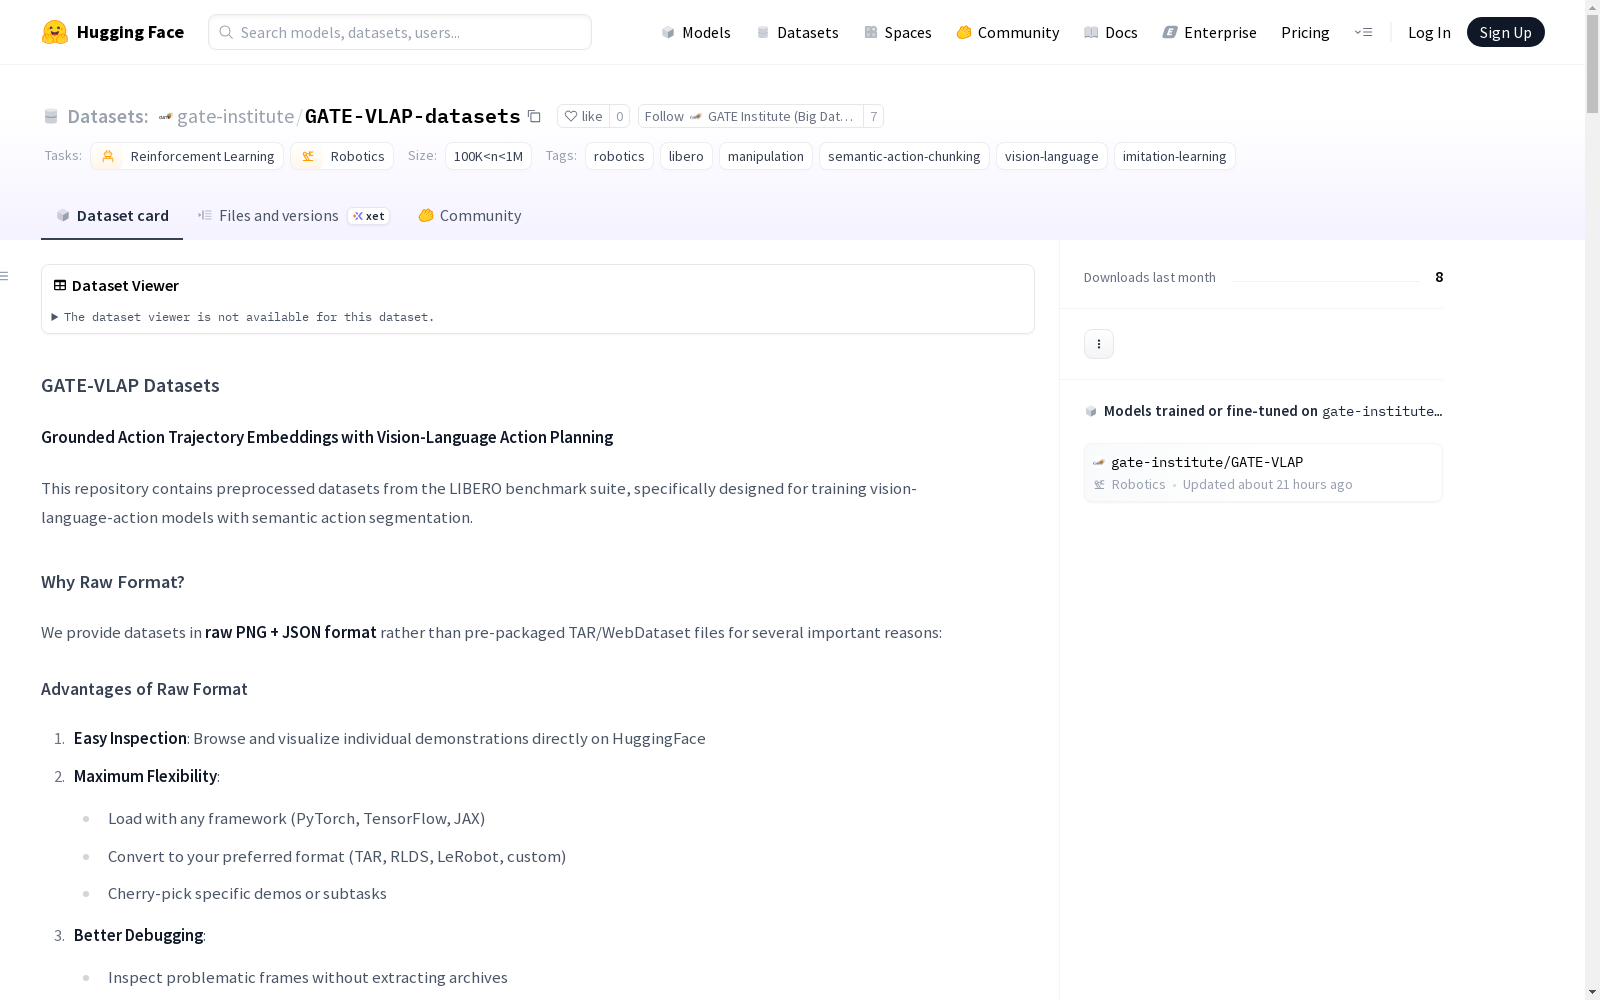Expand the dataset viewer unavailable message
The height and width of the screenshot is (1000, 1600).
[243, 317]
